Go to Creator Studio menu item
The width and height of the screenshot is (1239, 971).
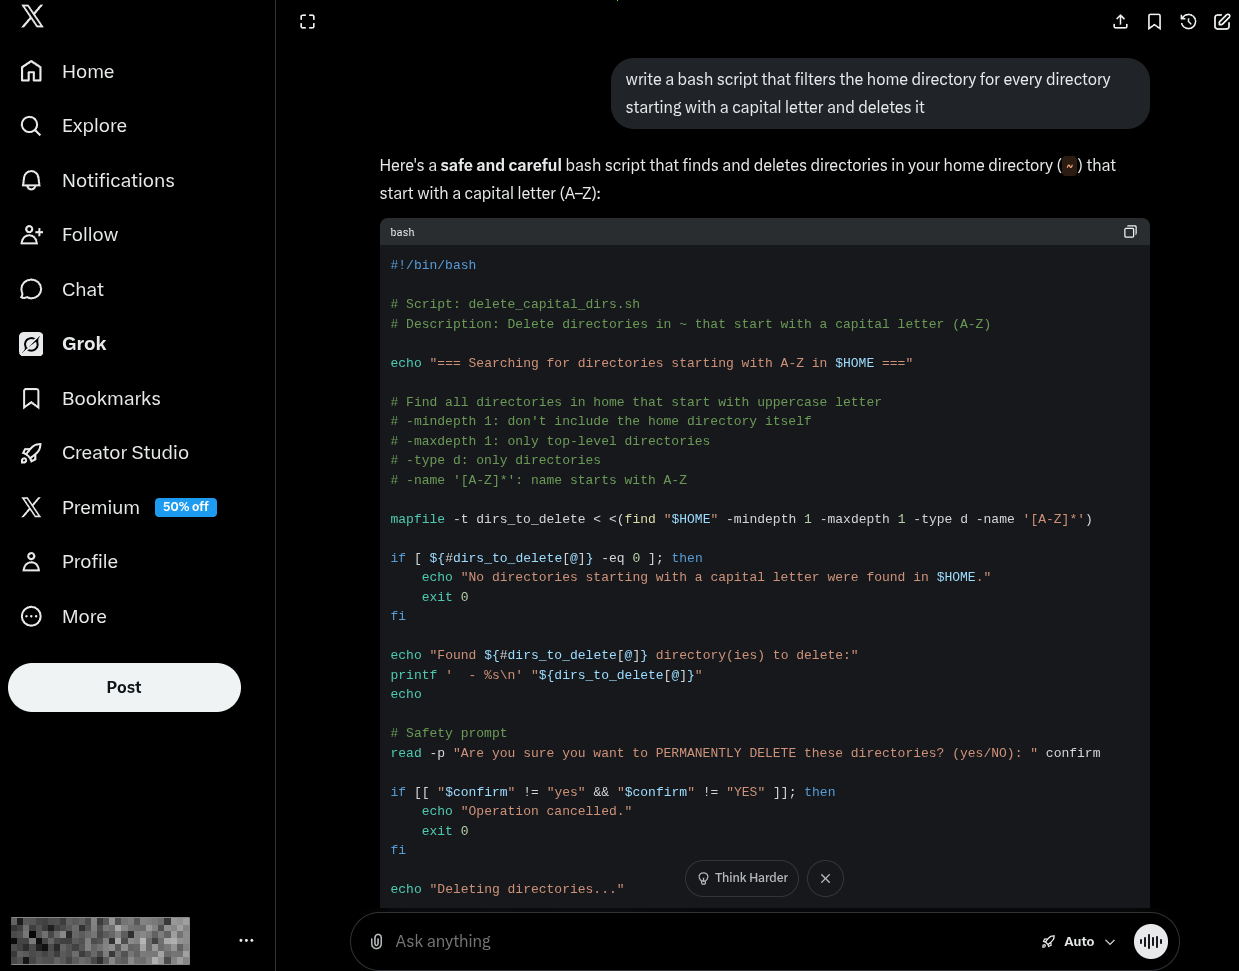tap(125, 453)
